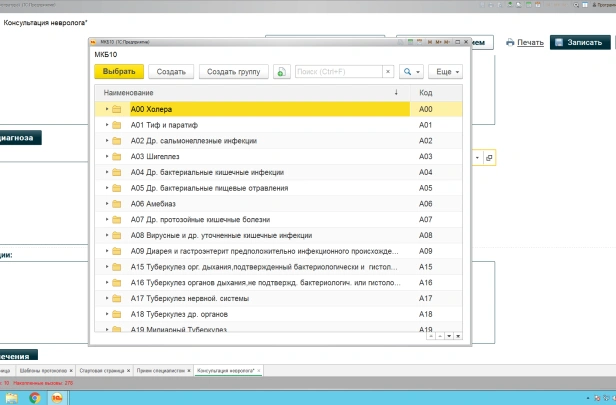Open Google Chrome from the taskbar
The width and height of the screenshot is (616, 405).
35,397
